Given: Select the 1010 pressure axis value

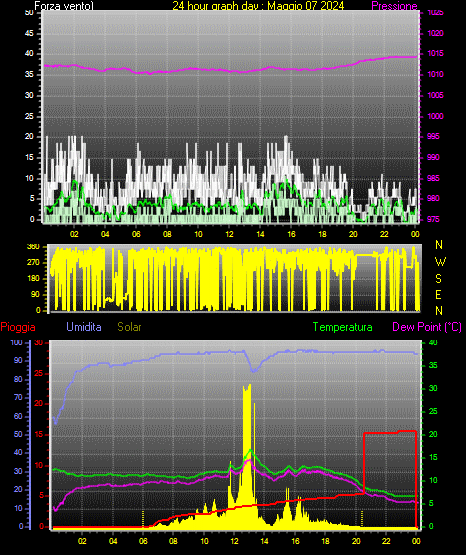Looking at the screenshot, I should pos(435,74).
